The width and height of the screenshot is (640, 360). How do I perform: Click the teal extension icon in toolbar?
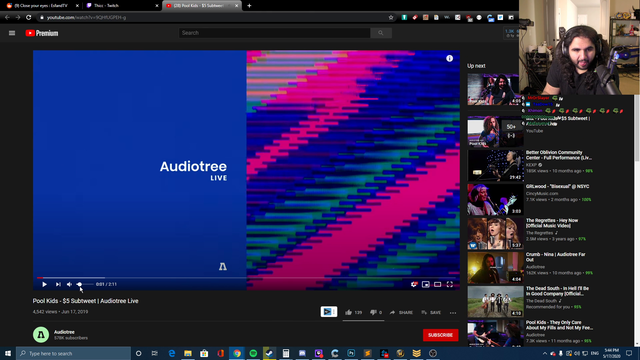(404, 18)
